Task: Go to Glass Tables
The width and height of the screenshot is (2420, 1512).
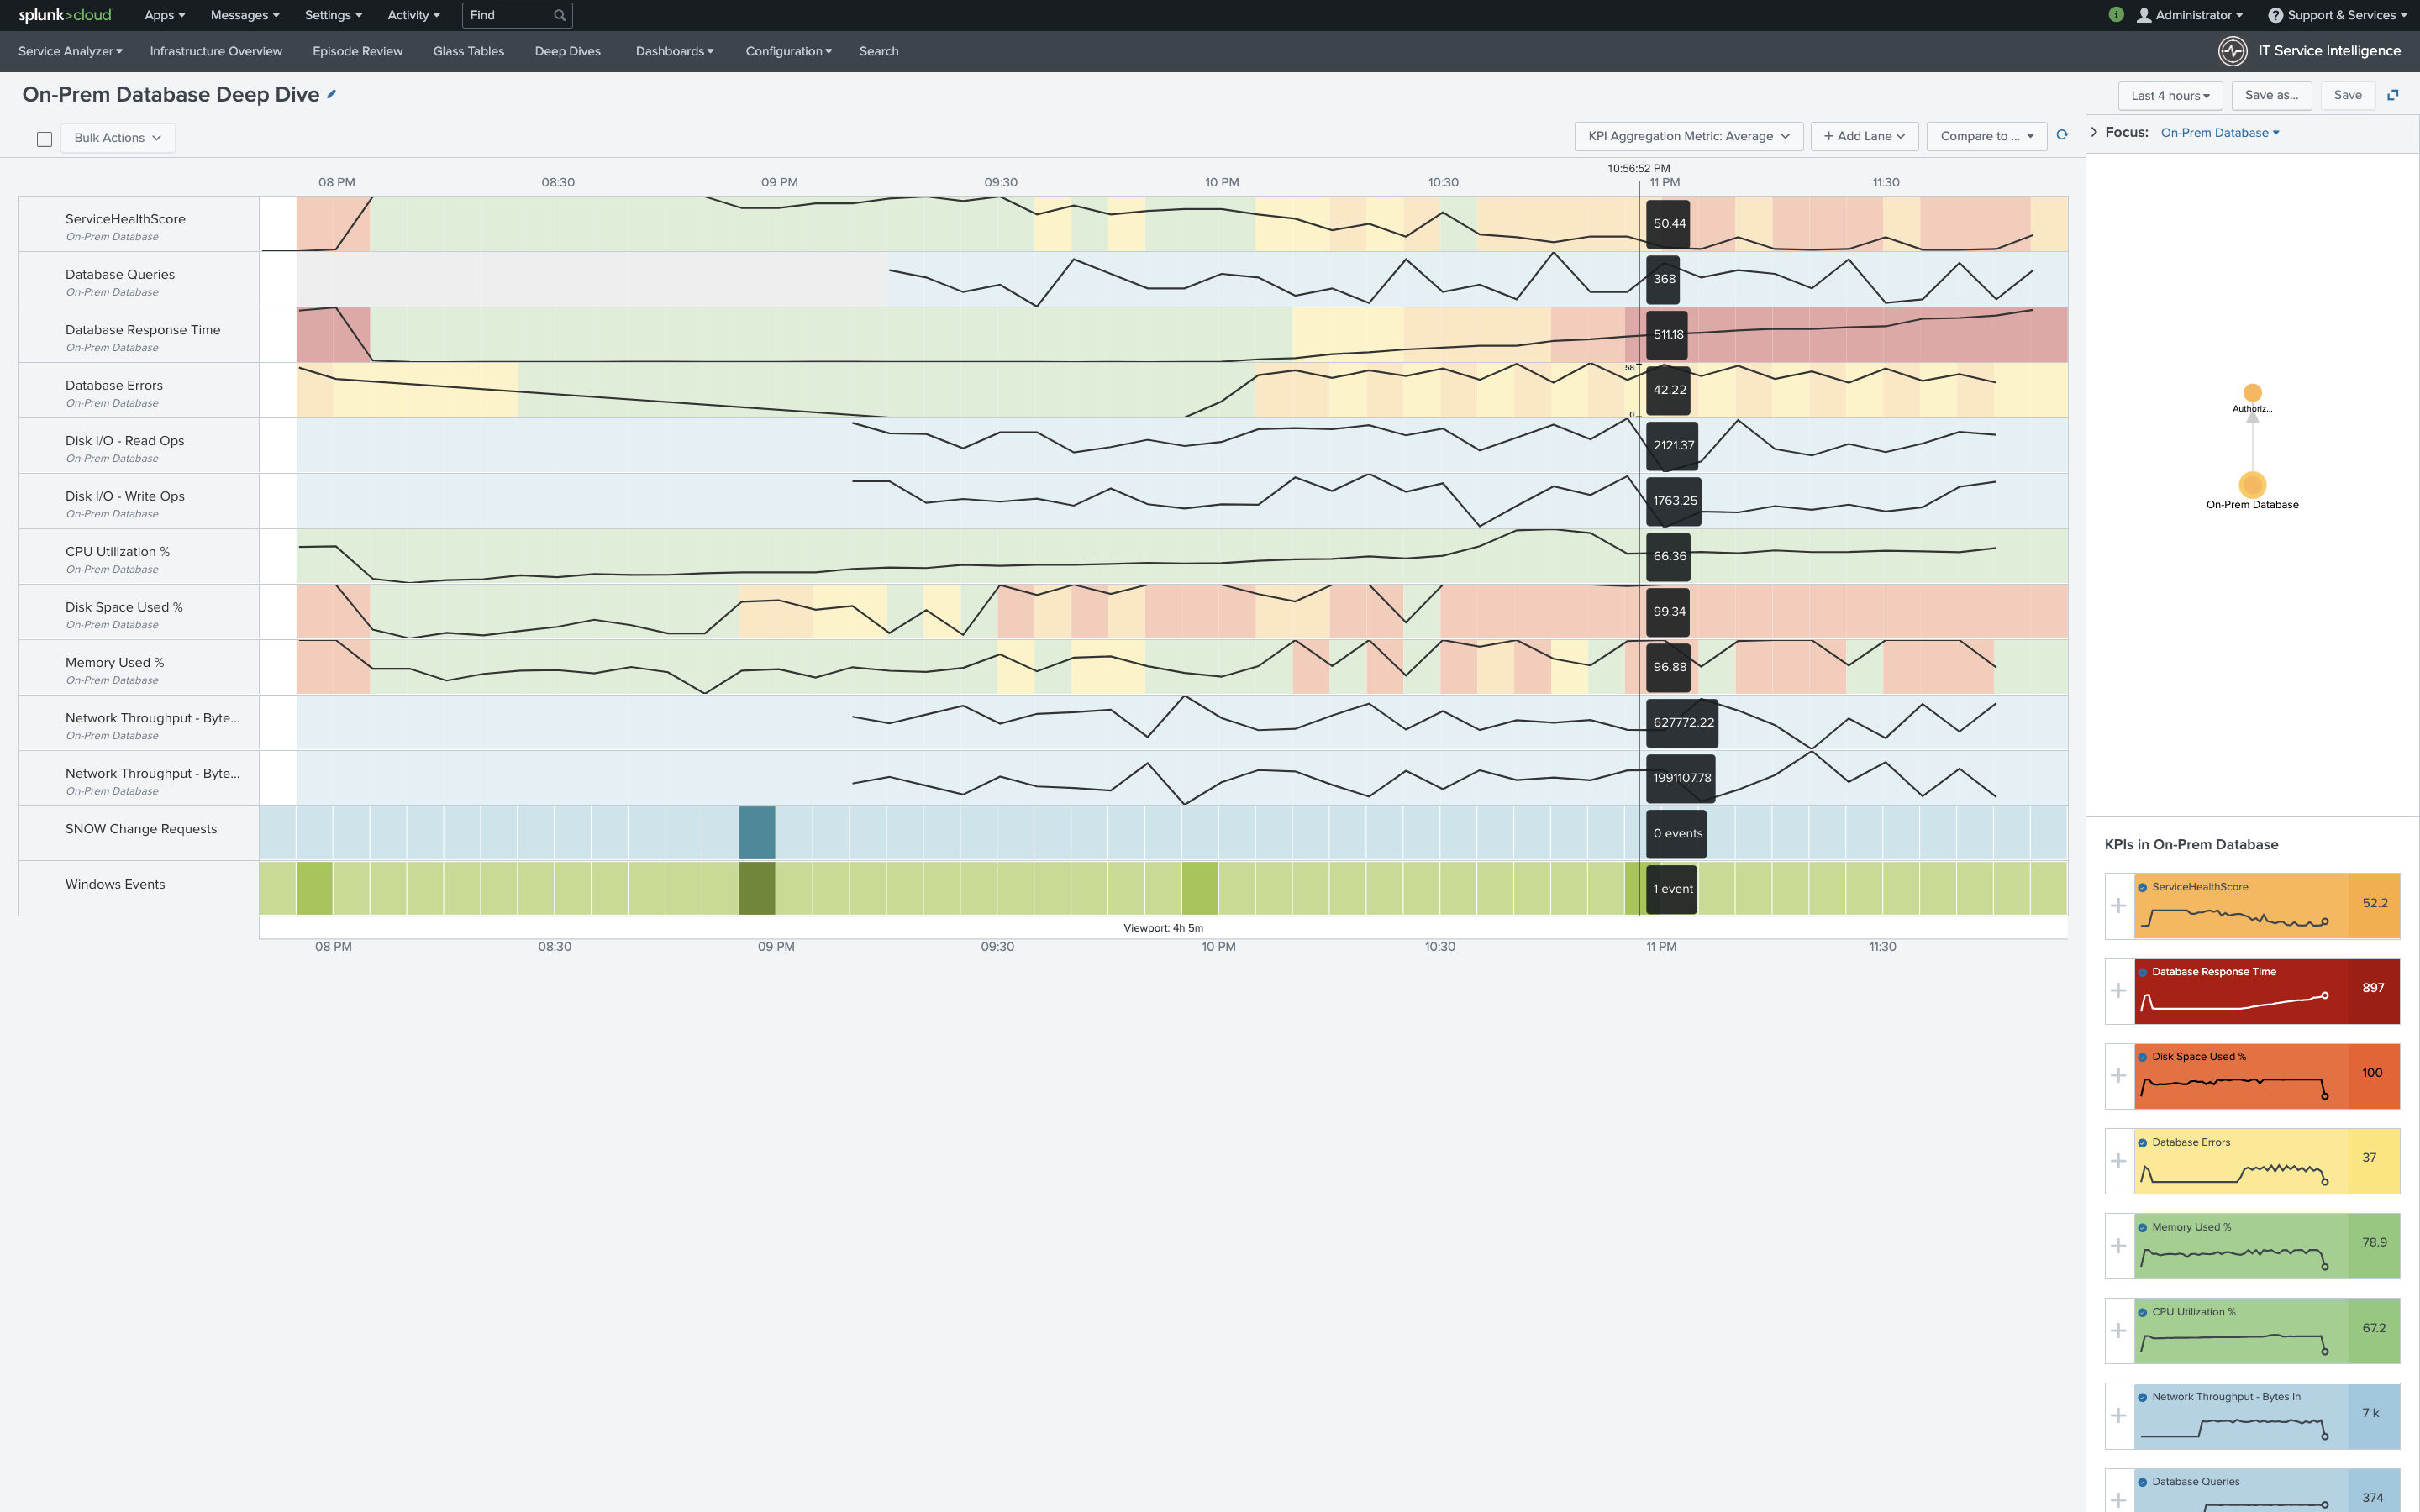Action: [x=468, y=51]
